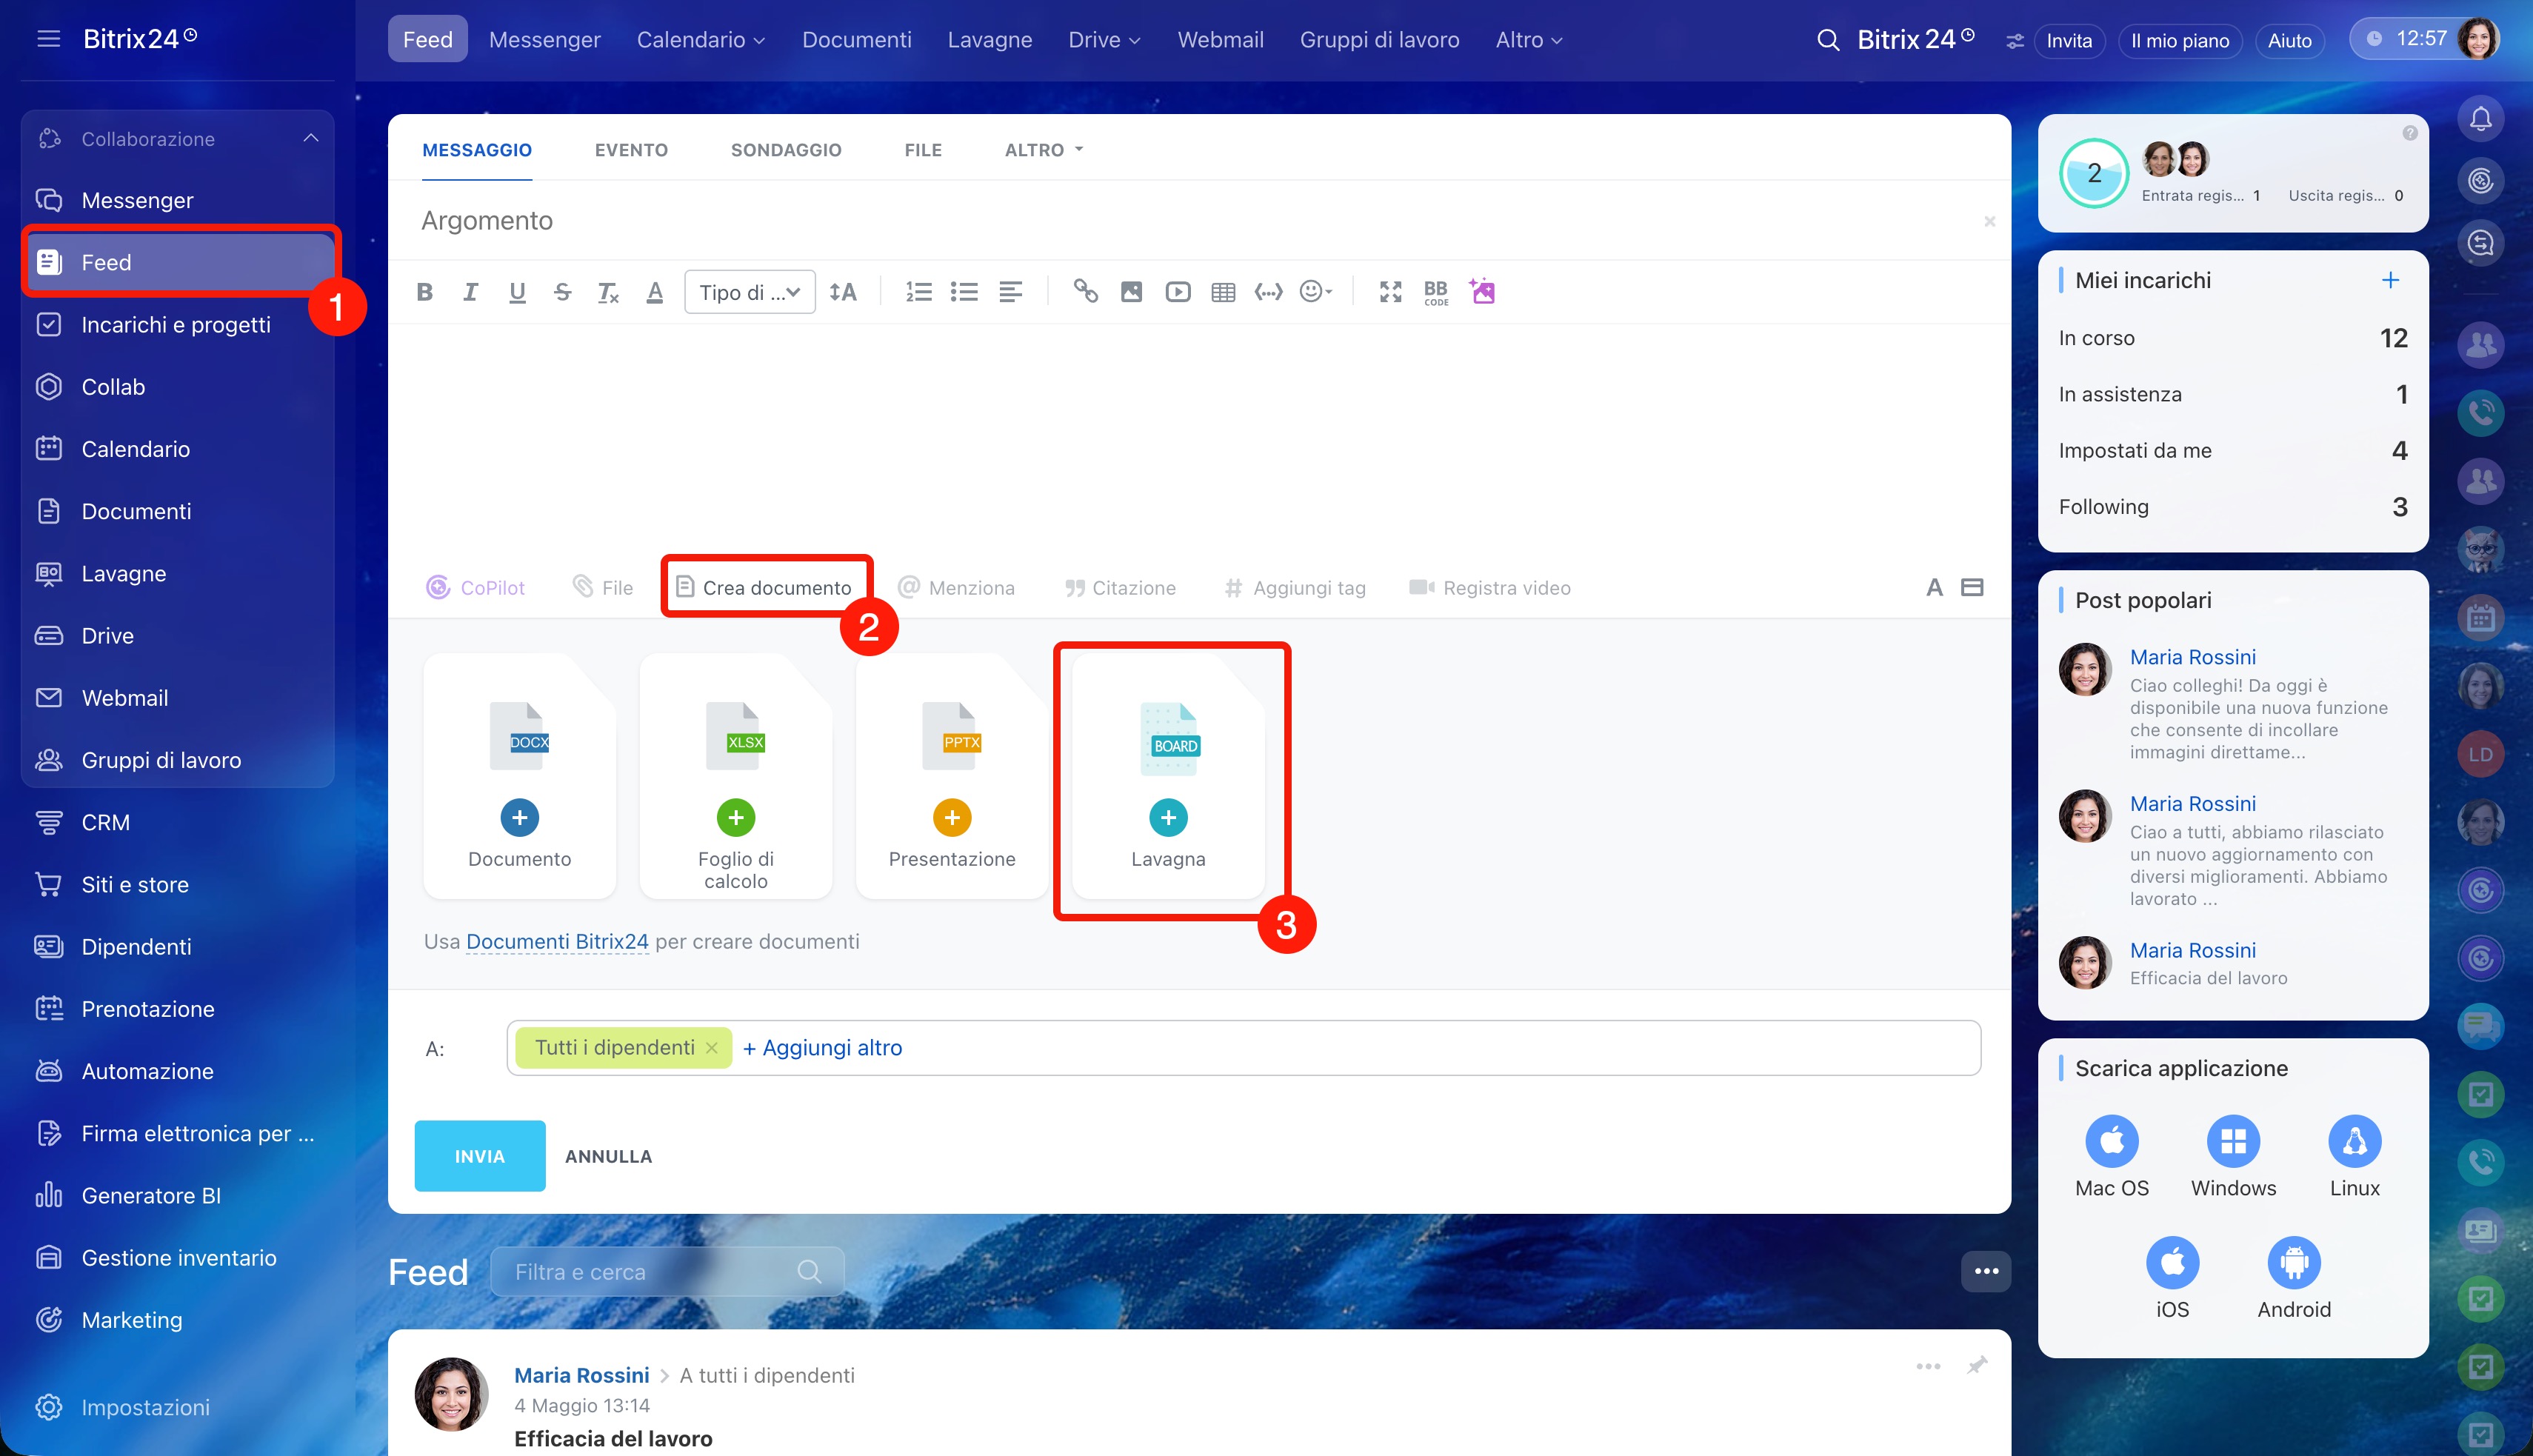Viewport: 2533px width, 1456px height.
Task: Click the CoPilot button
Action: coord(476,588)
